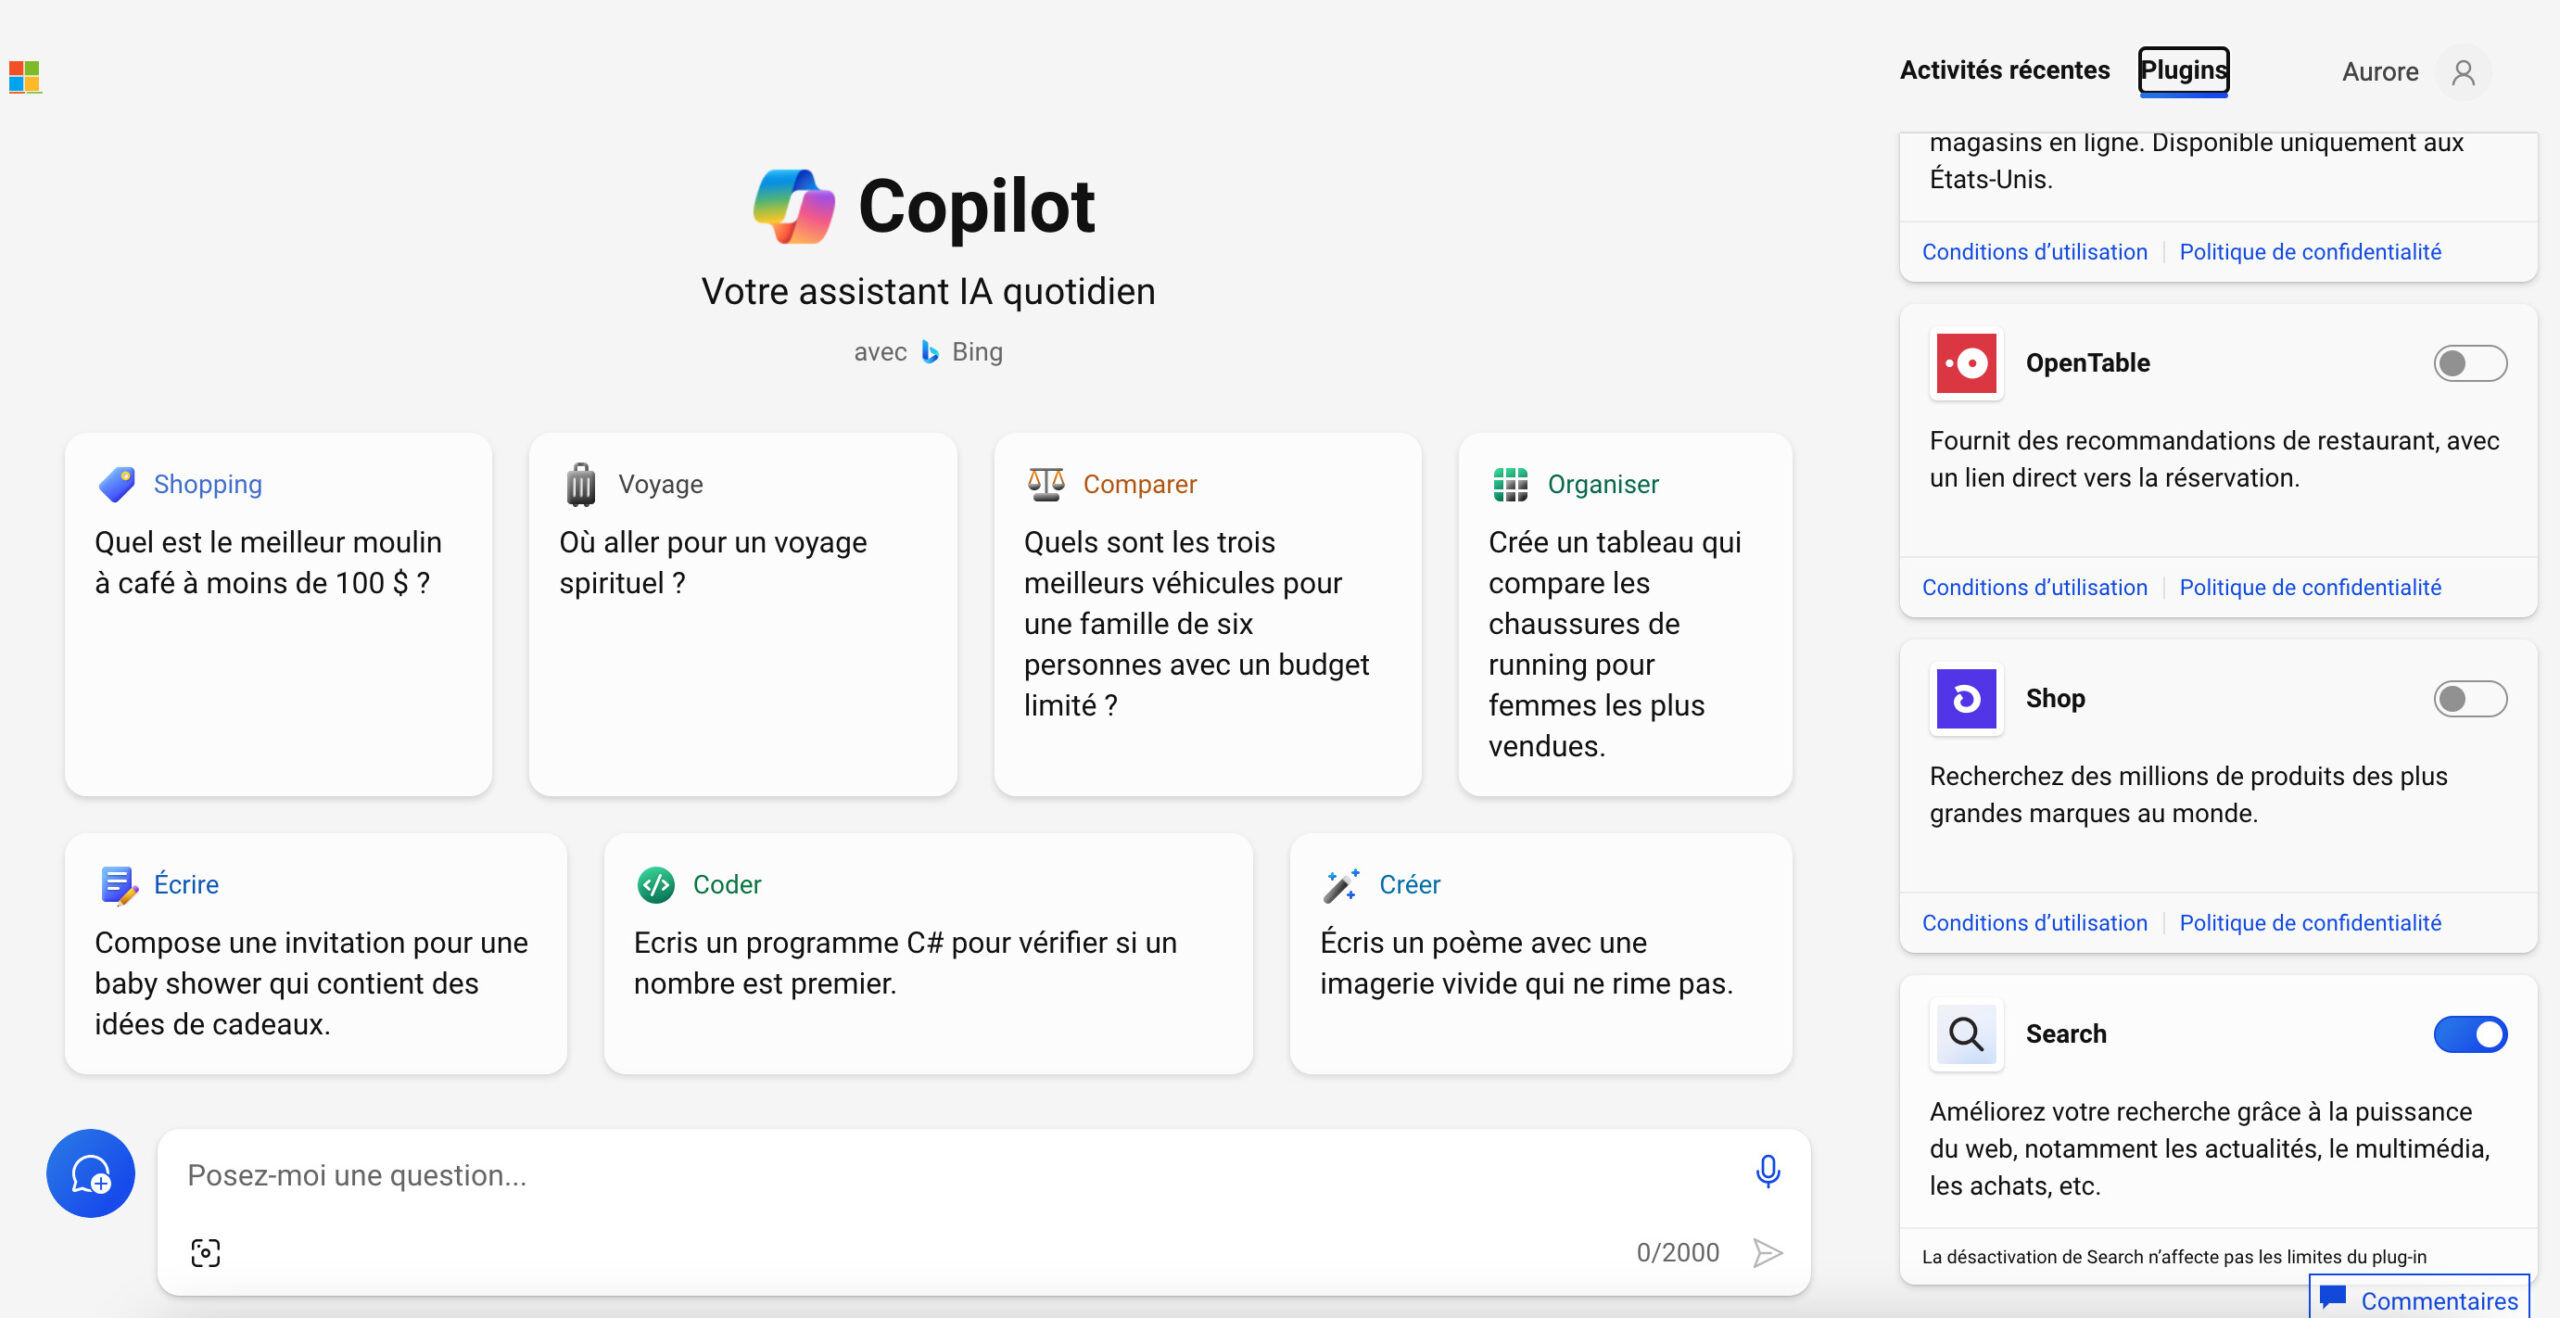The height and width of the screenshot is (1318, 2560).
Task: Add an image using the visual search icon
Action: point(205,1252)
